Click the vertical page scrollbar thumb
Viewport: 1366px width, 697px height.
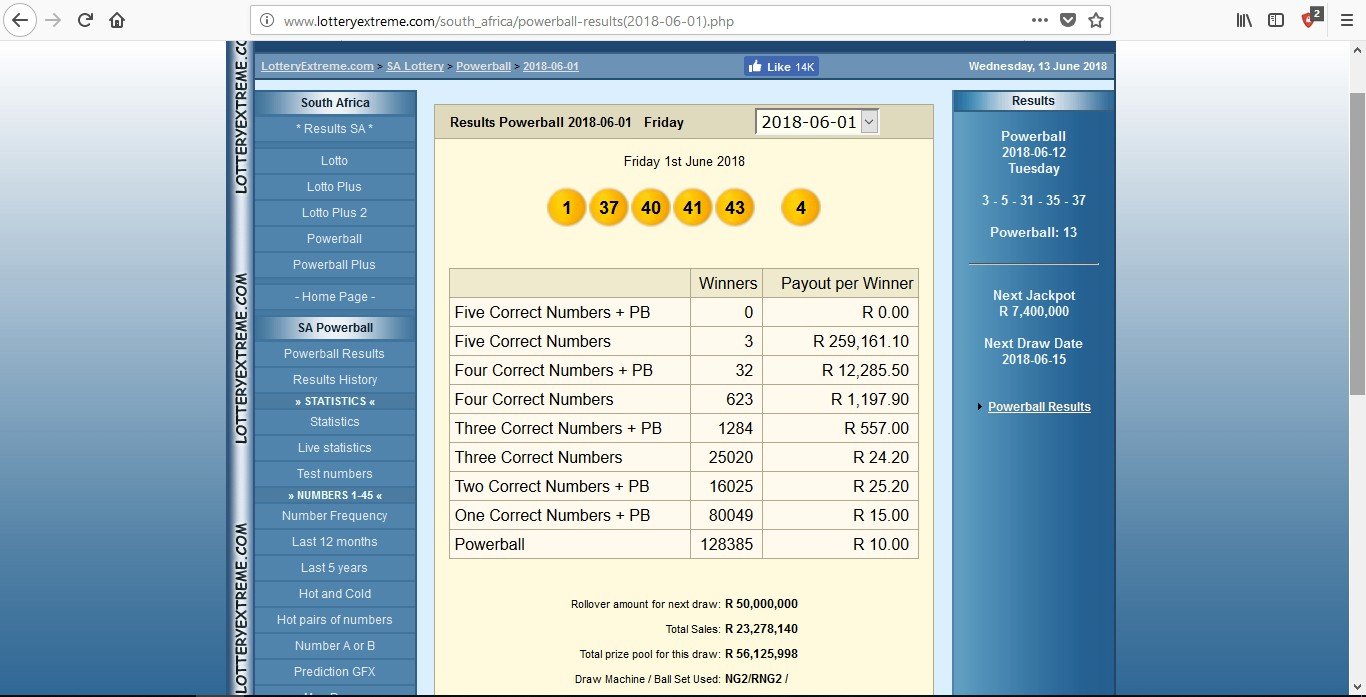(x=1357, y=244)
